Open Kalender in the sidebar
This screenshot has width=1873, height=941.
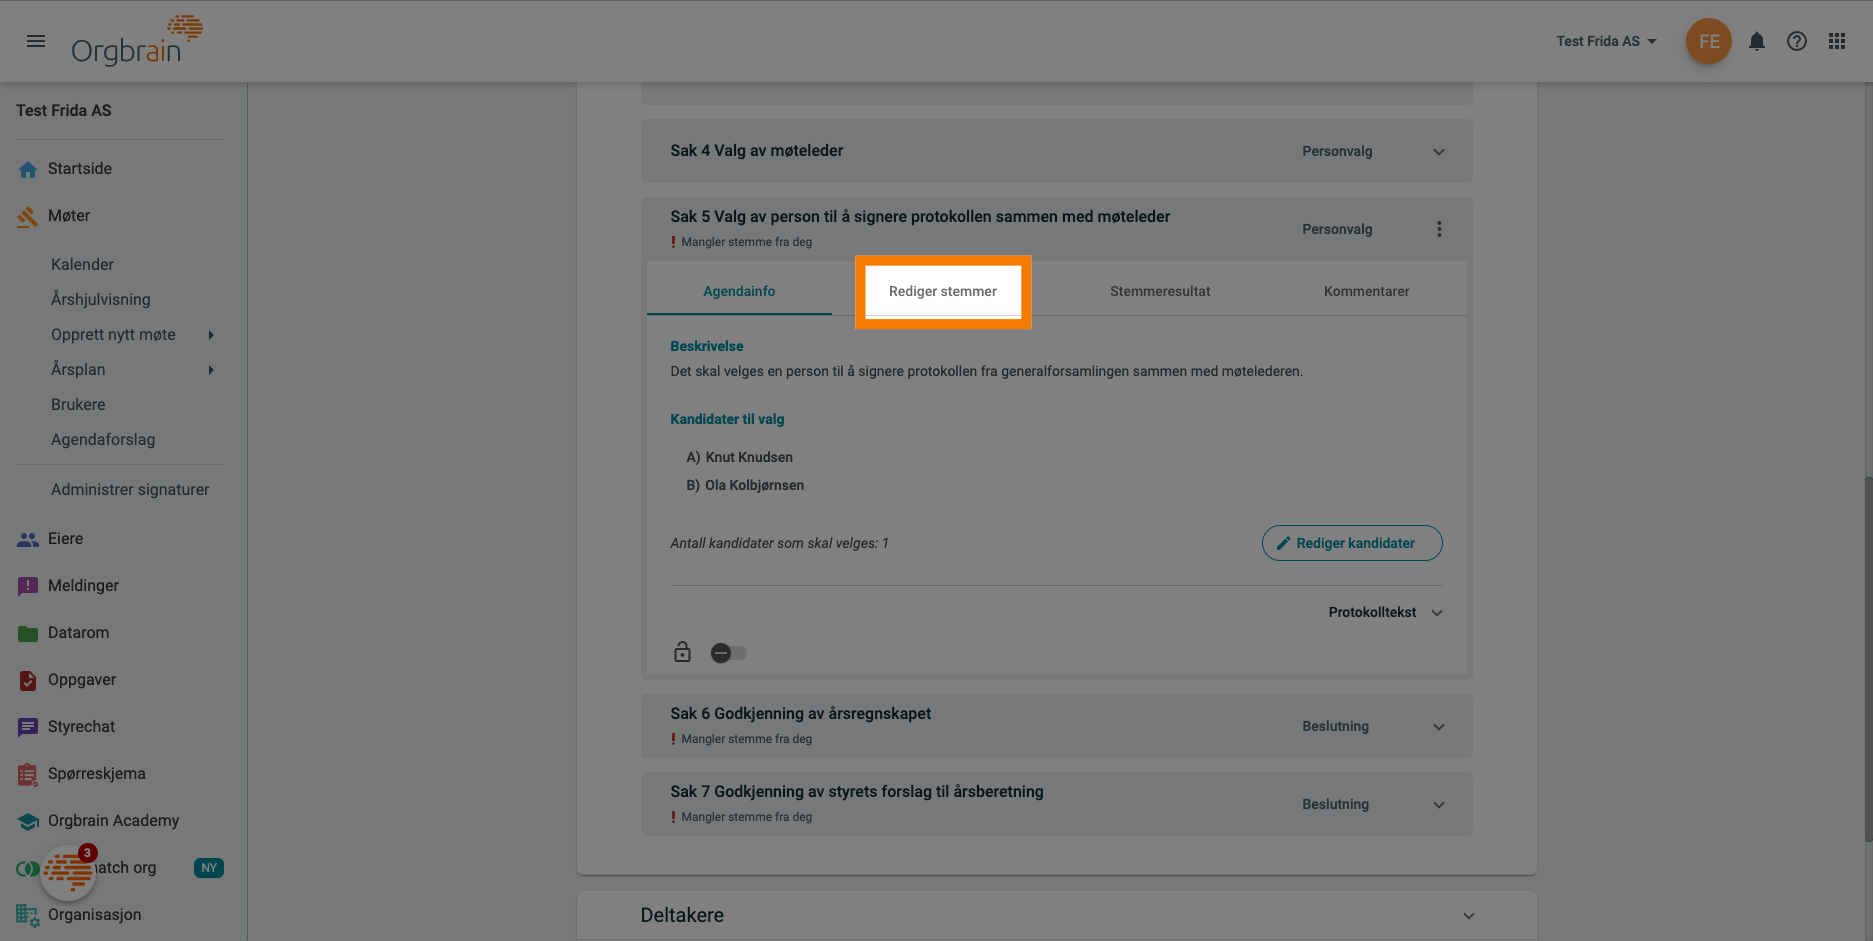82,265
